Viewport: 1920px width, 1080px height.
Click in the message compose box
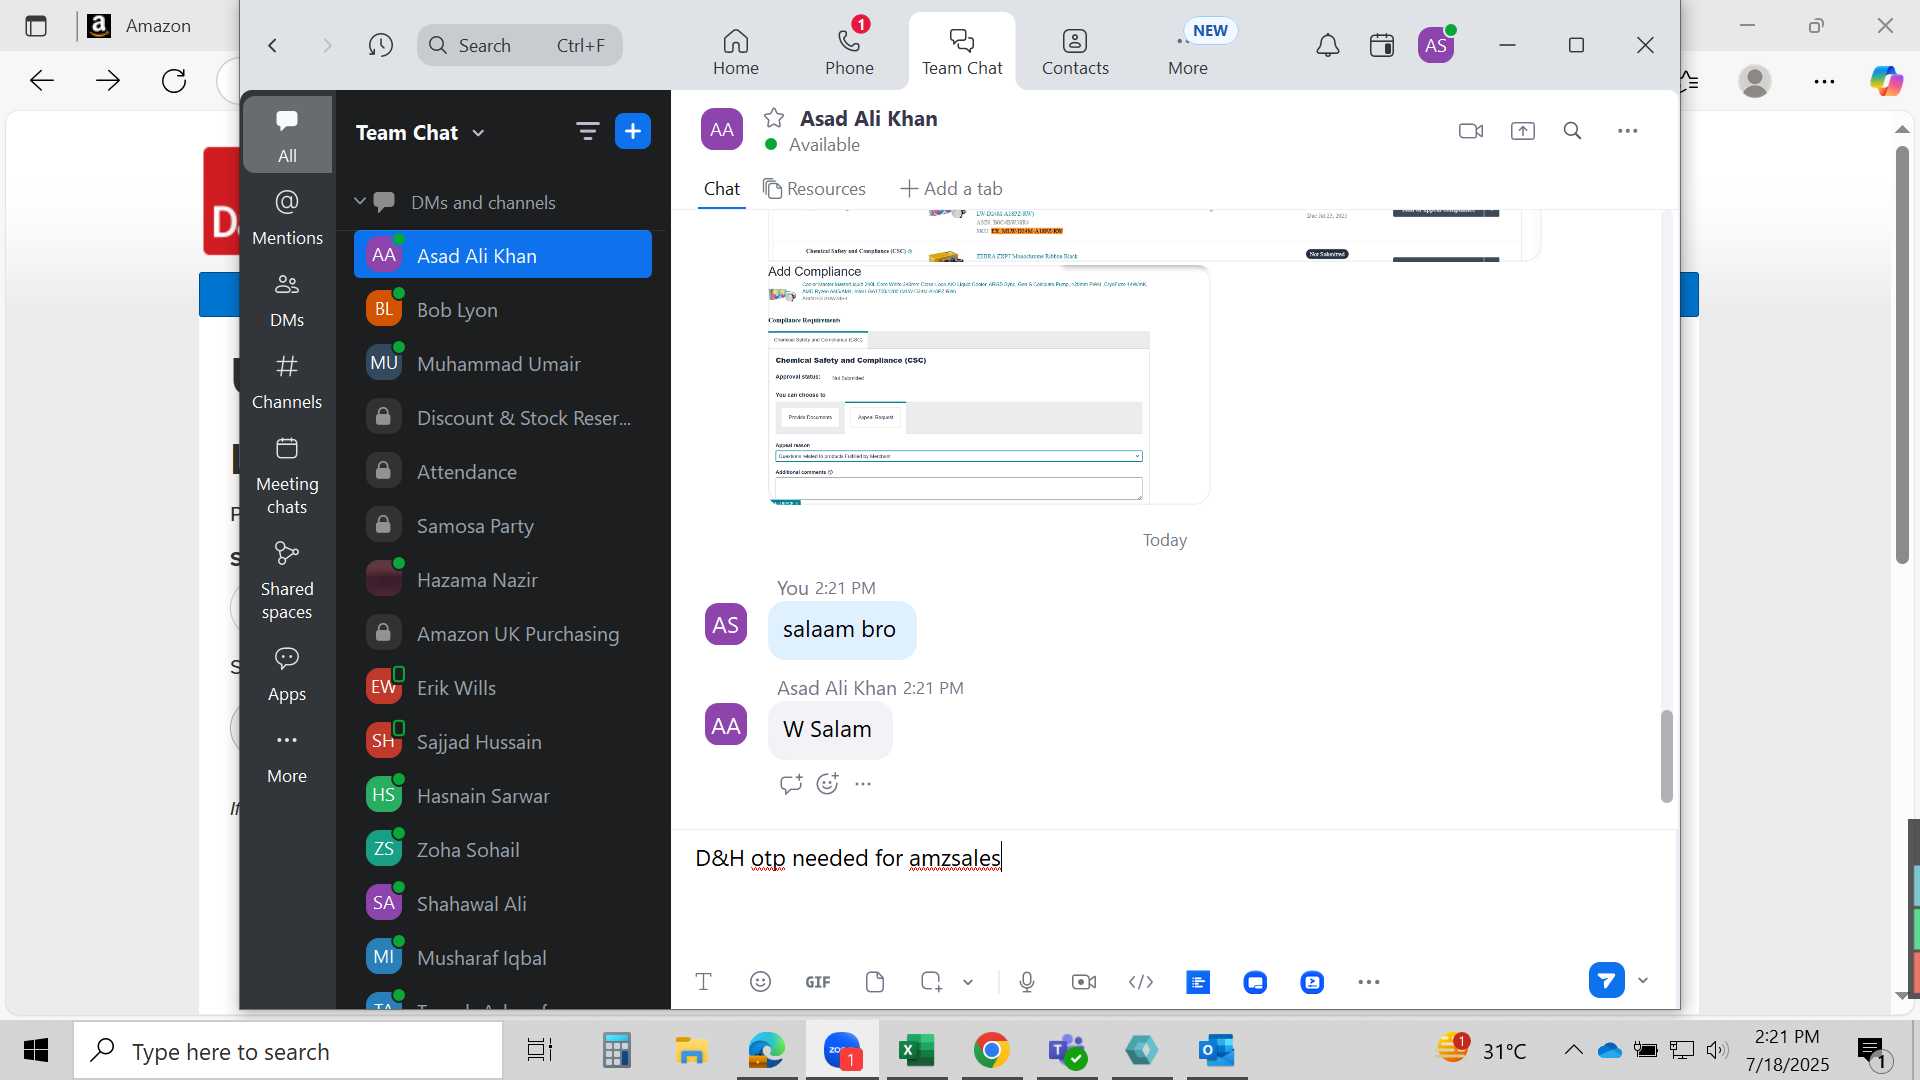click(x=1175, y=890)
